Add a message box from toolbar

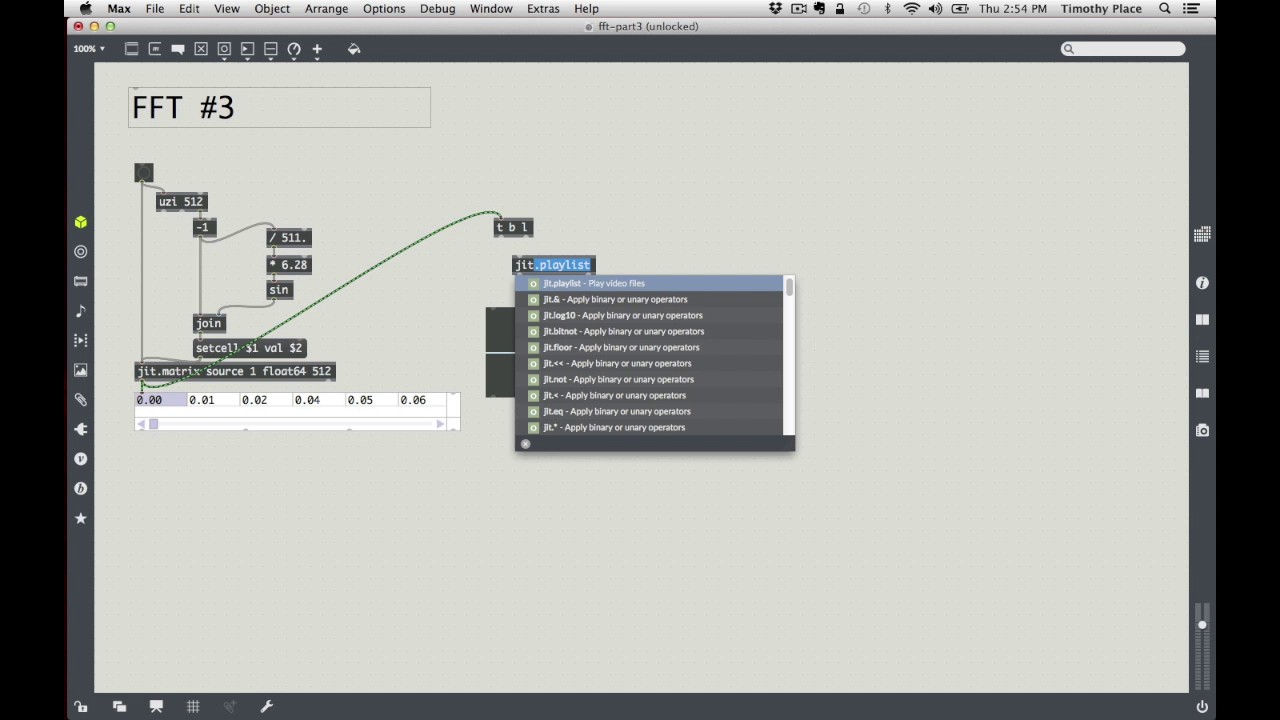coord(155,48)
